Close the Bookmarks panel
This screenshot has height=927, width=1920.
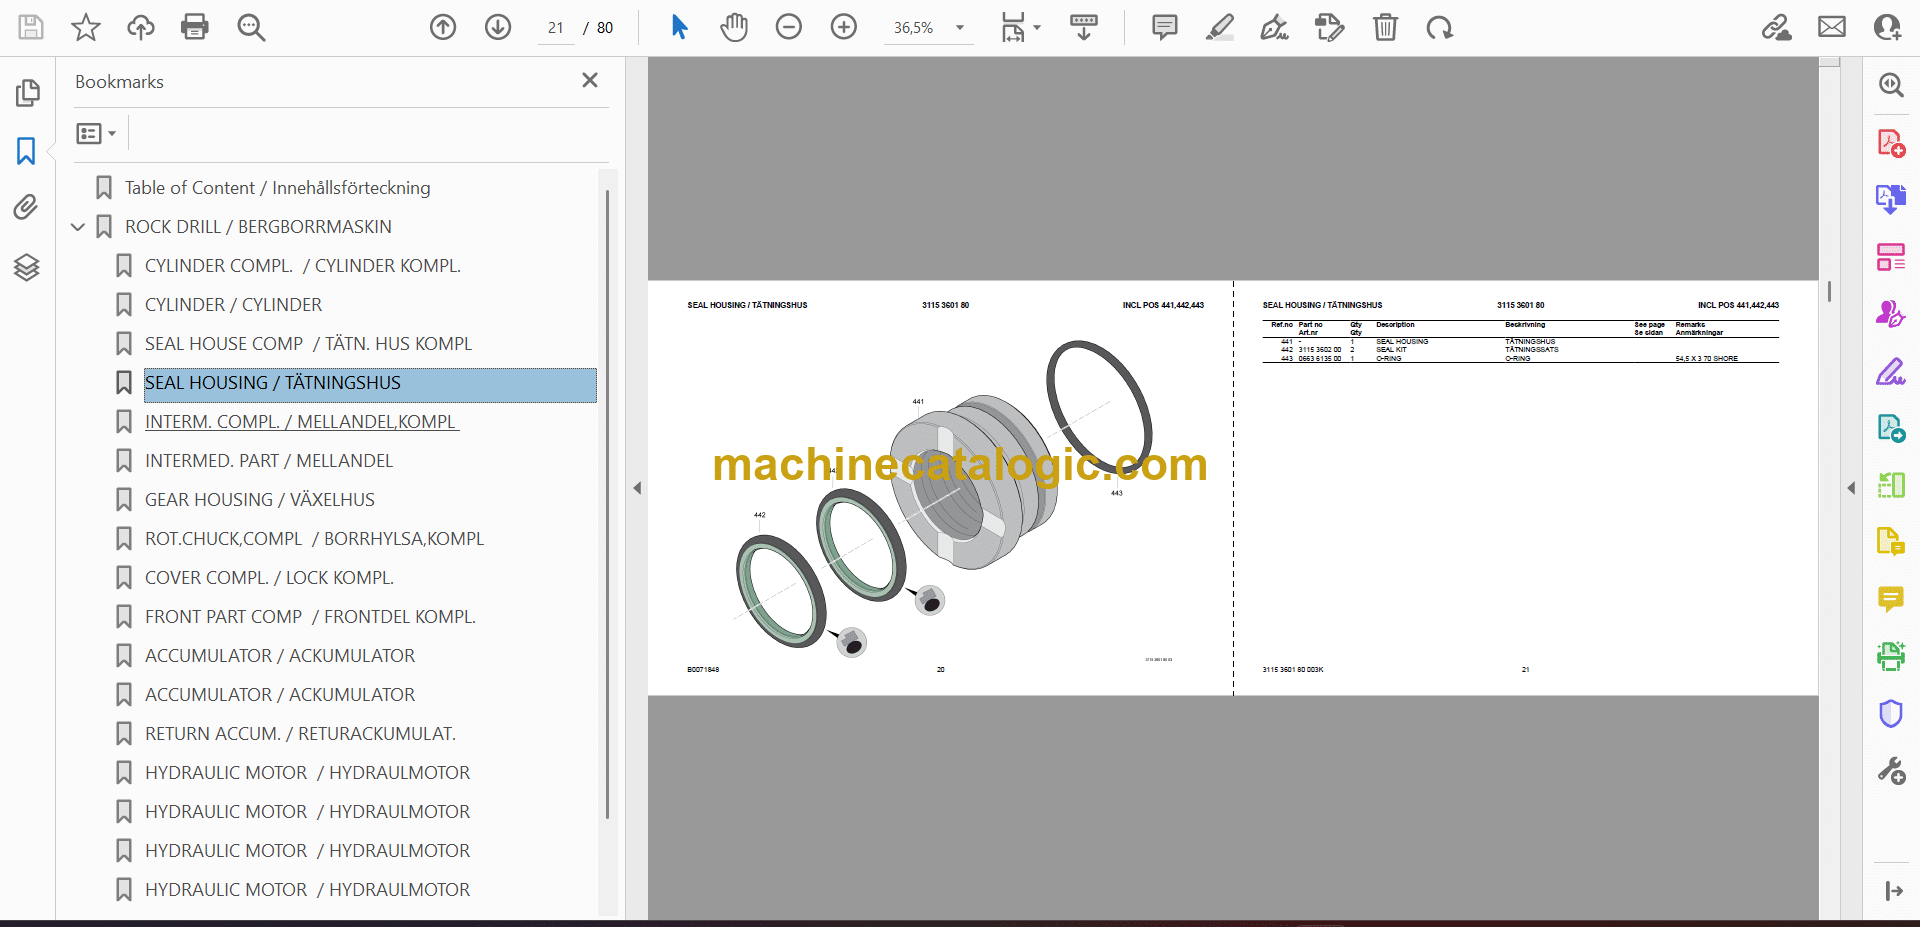590,80
